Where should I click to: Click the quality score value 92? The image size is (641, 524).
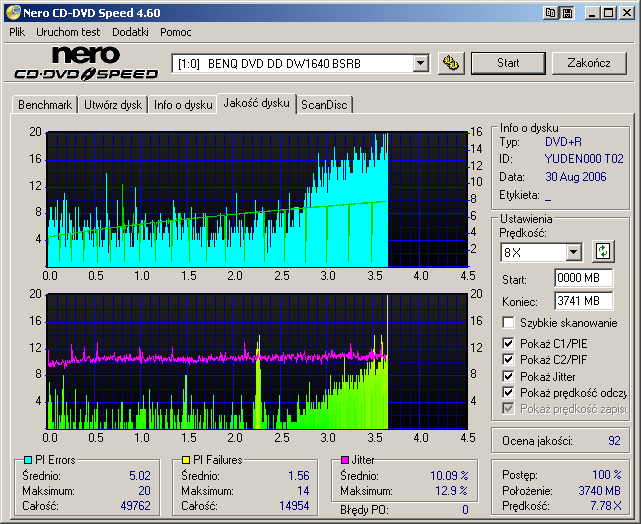614,441
